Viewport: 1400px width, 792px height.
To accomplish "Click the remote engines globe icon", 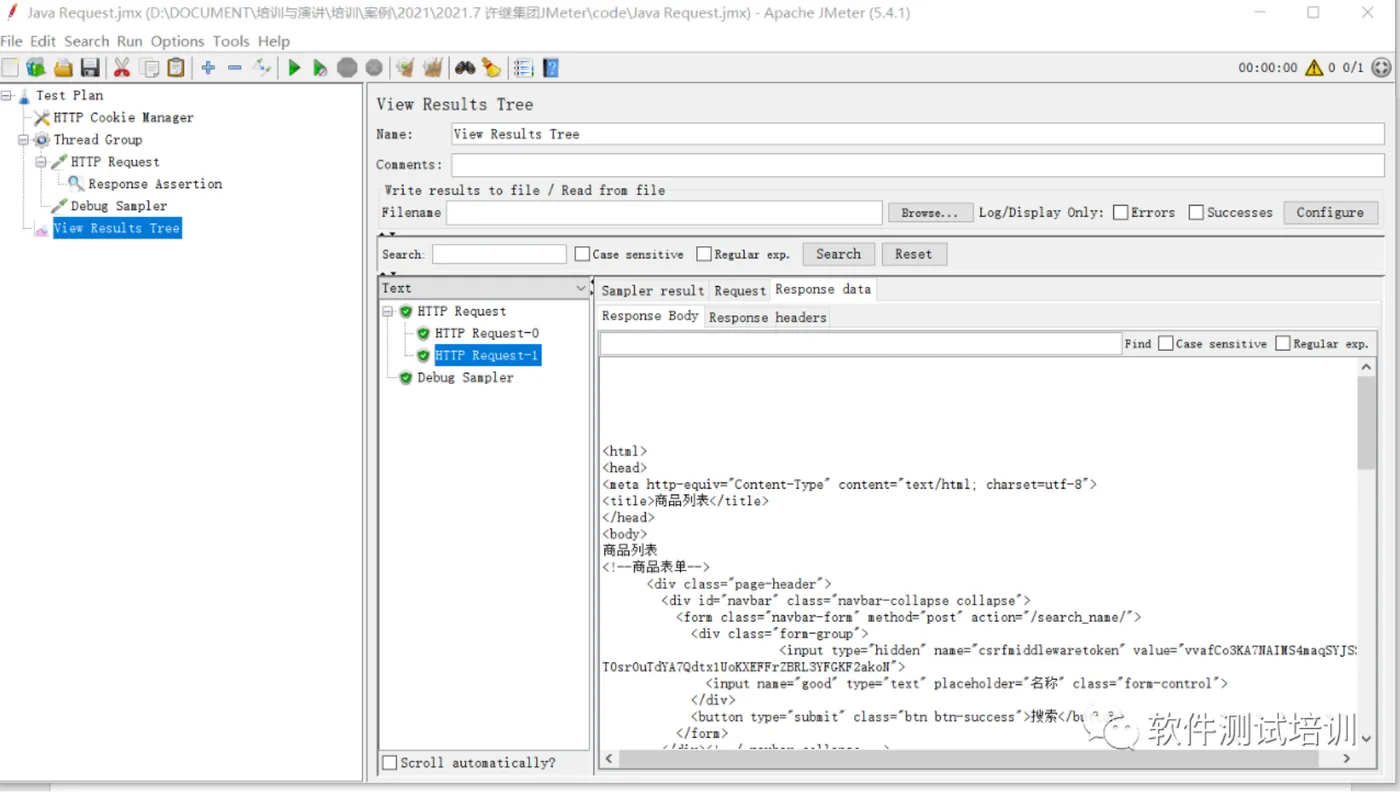I will tap(1381, 68).
